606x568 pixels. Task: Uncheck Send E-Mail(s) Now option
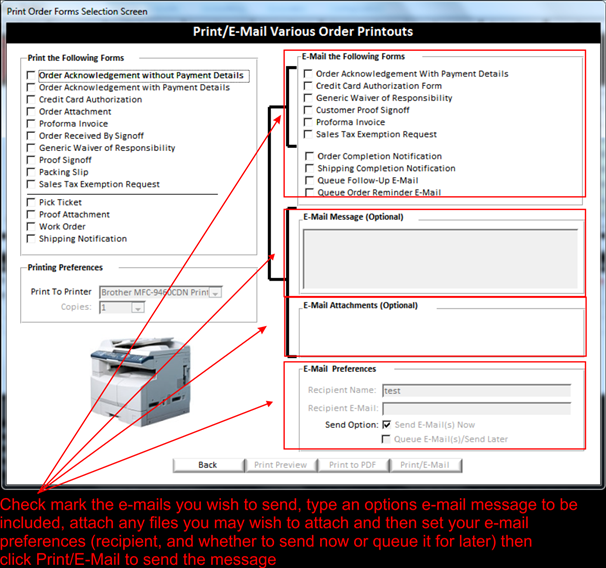click(x=387, y=425)
